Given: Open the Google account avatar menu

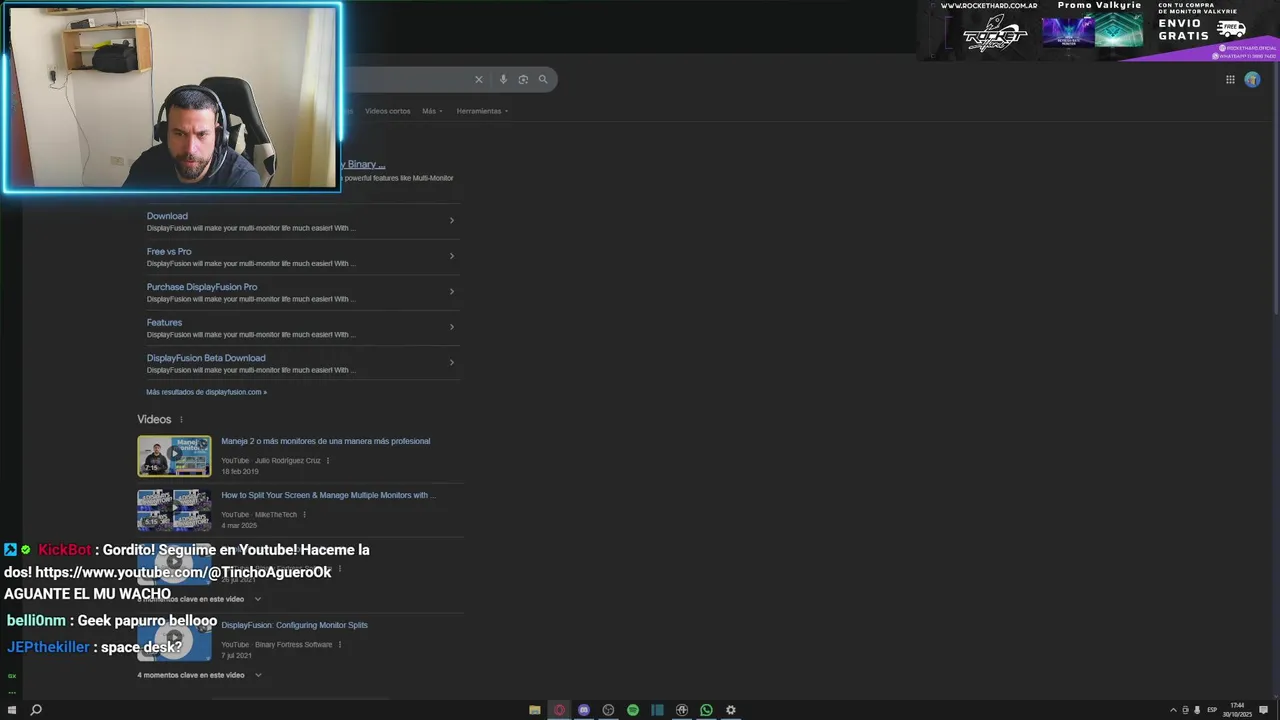Looking at the screenshot, I should [x=1252, y=80].
